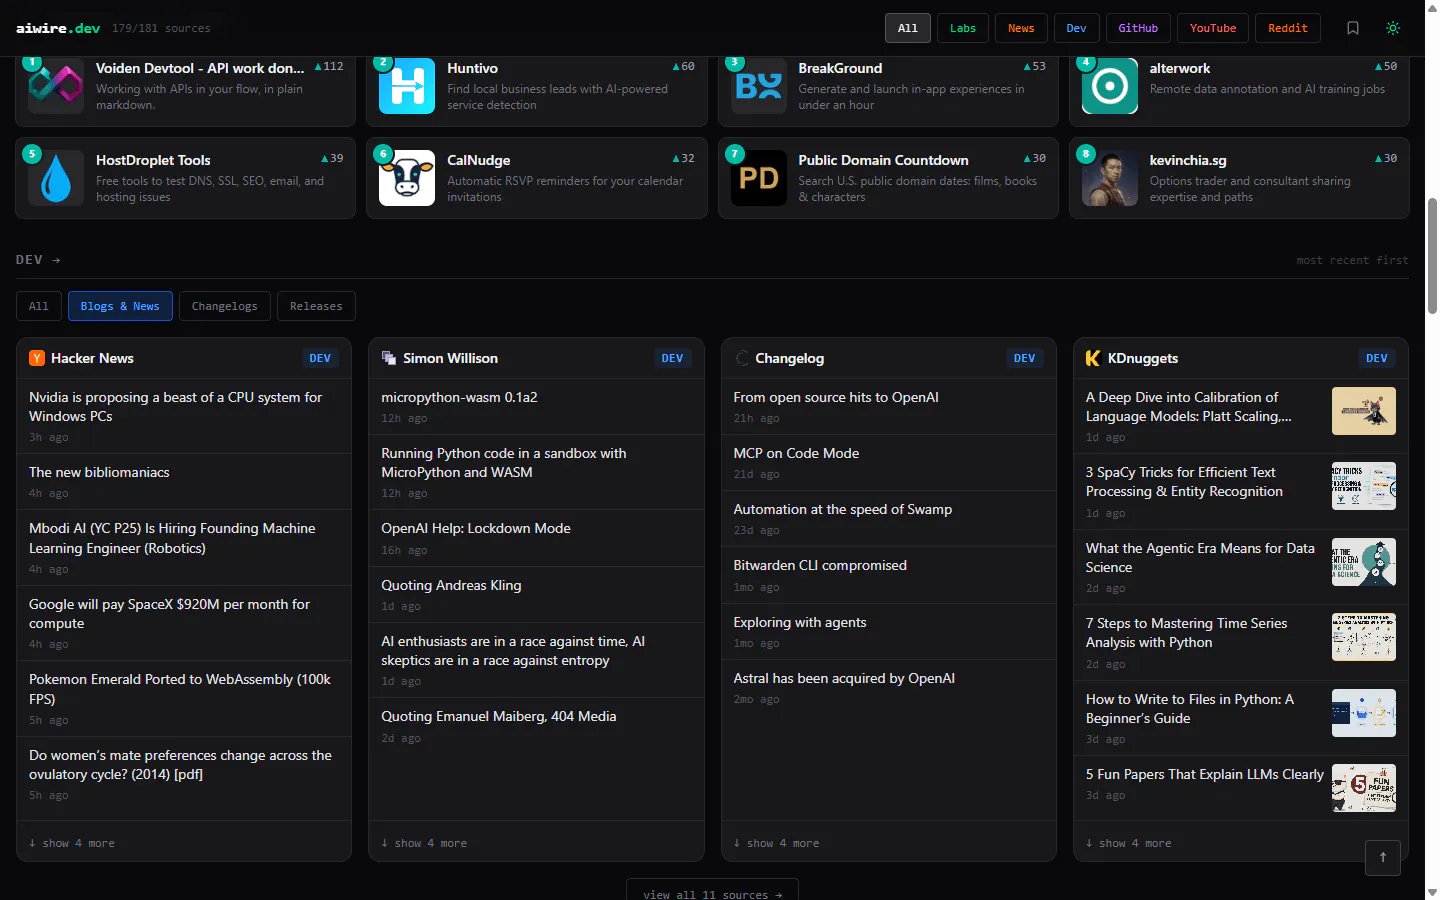This screenshot has width=1440, height=900.
Task: Select the Reddit filter
Action: coord(1288,28)
